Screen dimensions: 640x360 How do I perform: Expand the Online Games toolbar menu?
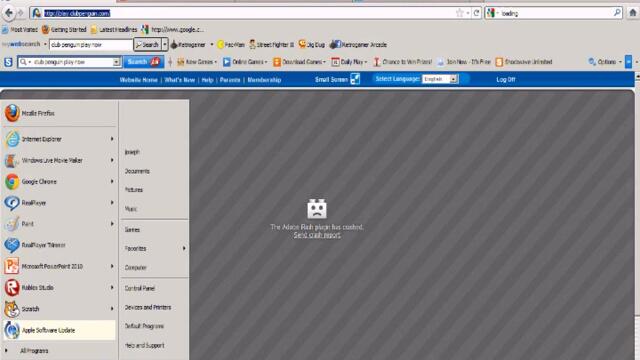coord(245,62)
